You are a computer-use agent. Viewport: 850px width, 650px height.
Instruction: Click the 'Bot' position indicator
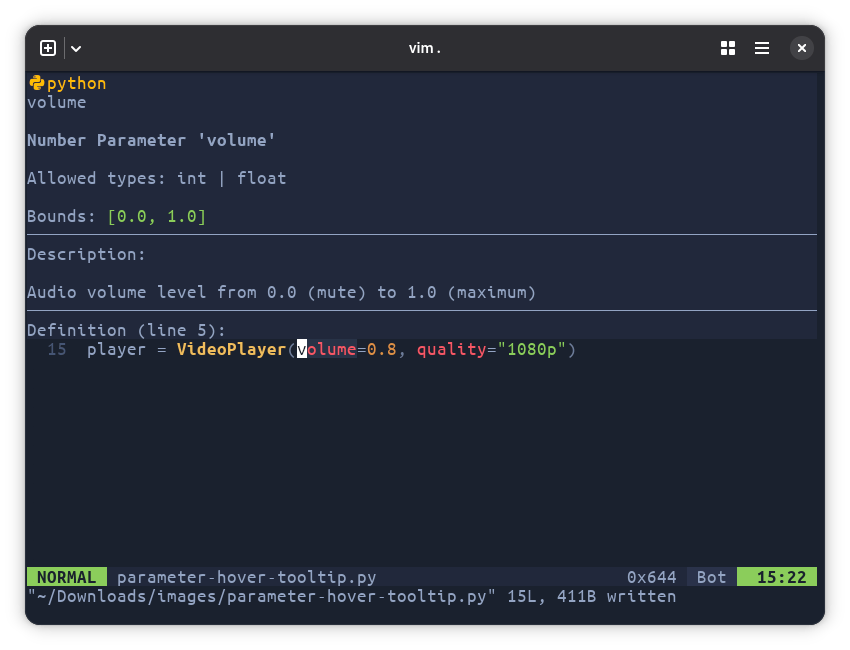click(x=711, y=577)
